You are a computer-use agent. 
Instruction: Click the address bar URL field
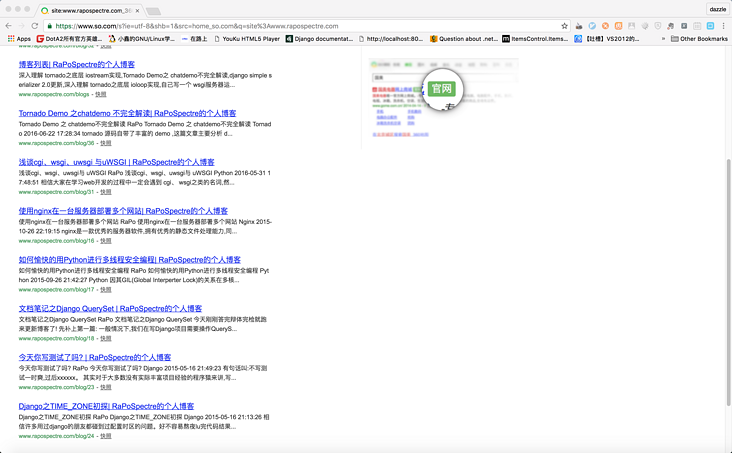tap(300, 26)
